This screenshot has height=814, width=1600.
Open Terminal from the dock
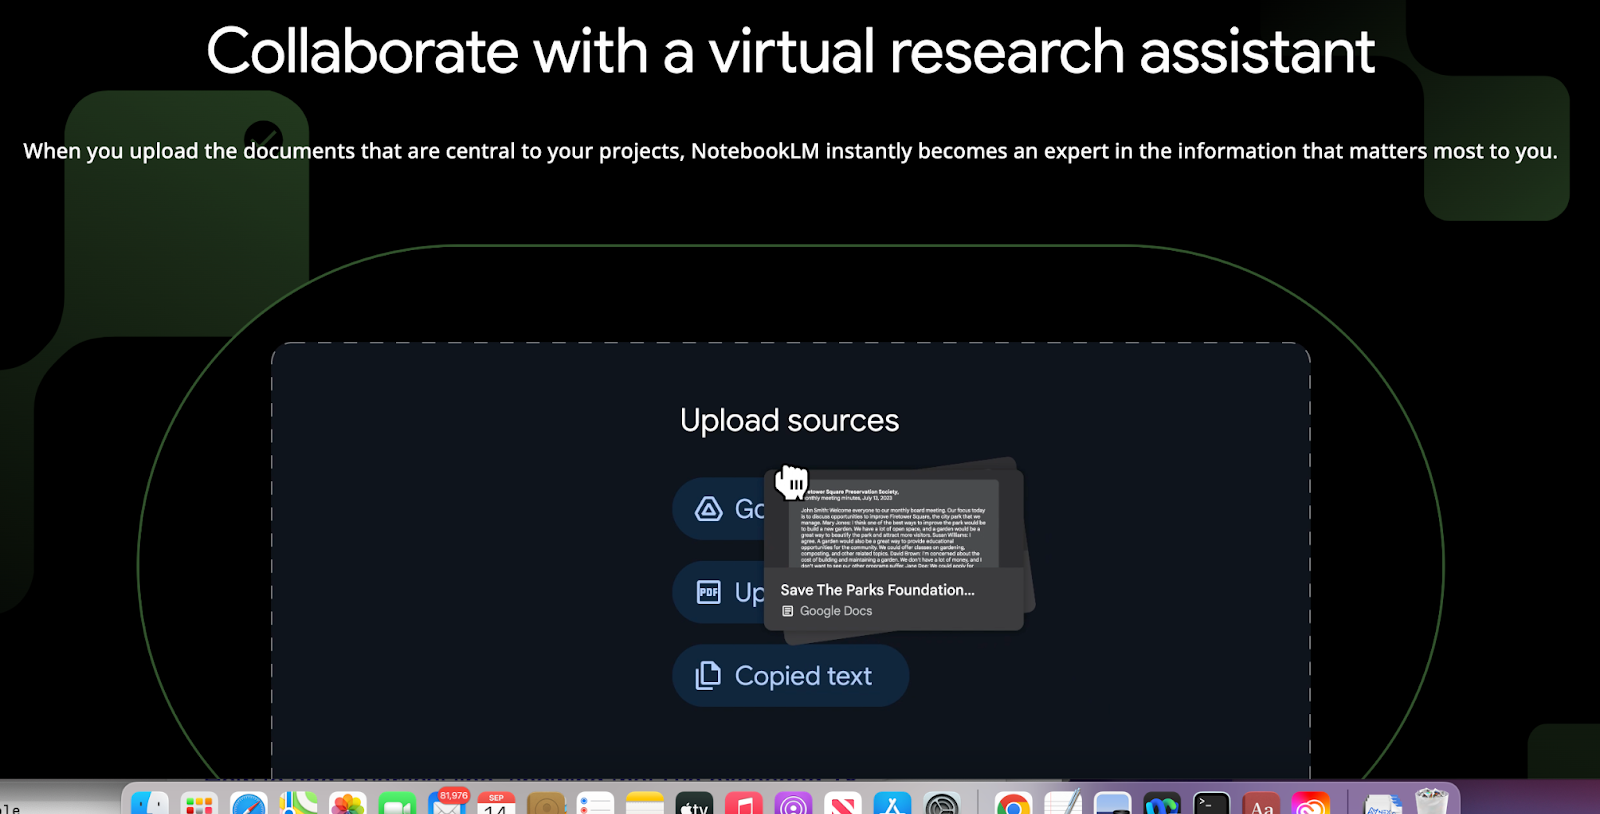1211,803
